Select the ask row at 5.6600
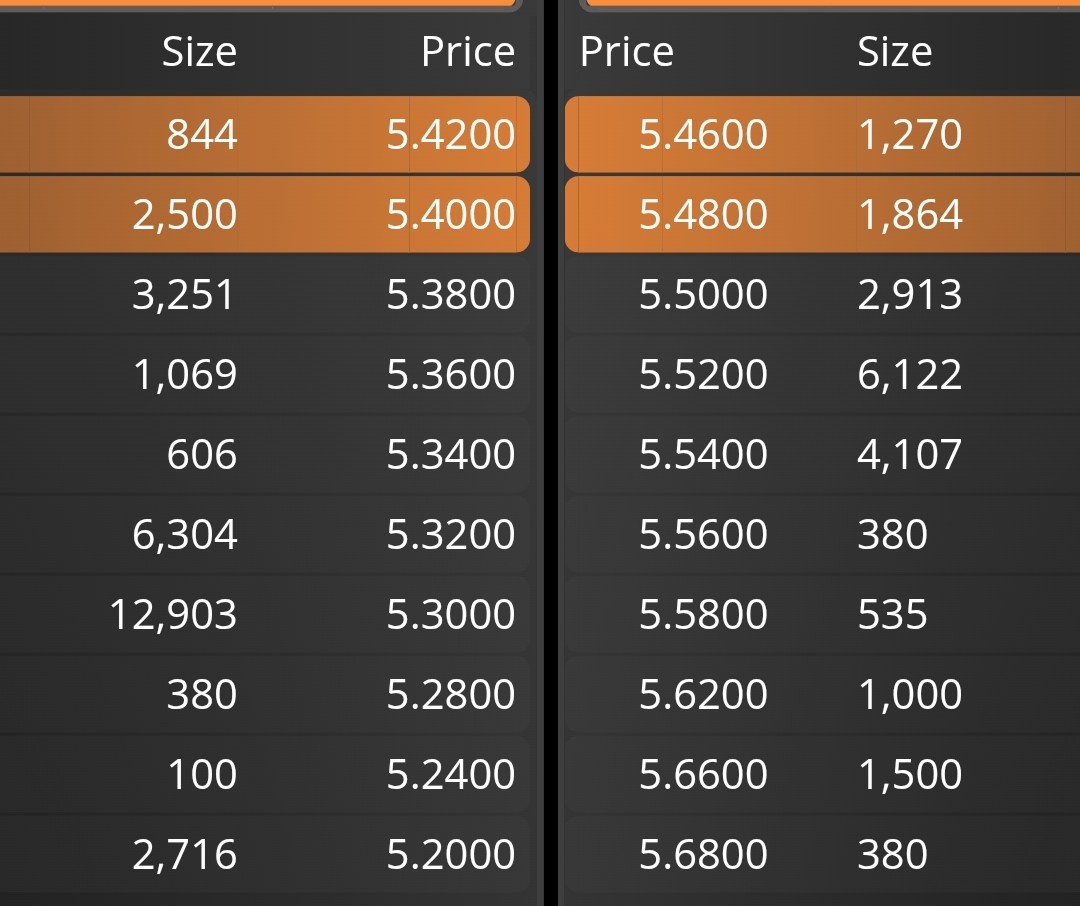 pyautogui.click(x=822, y=774)
